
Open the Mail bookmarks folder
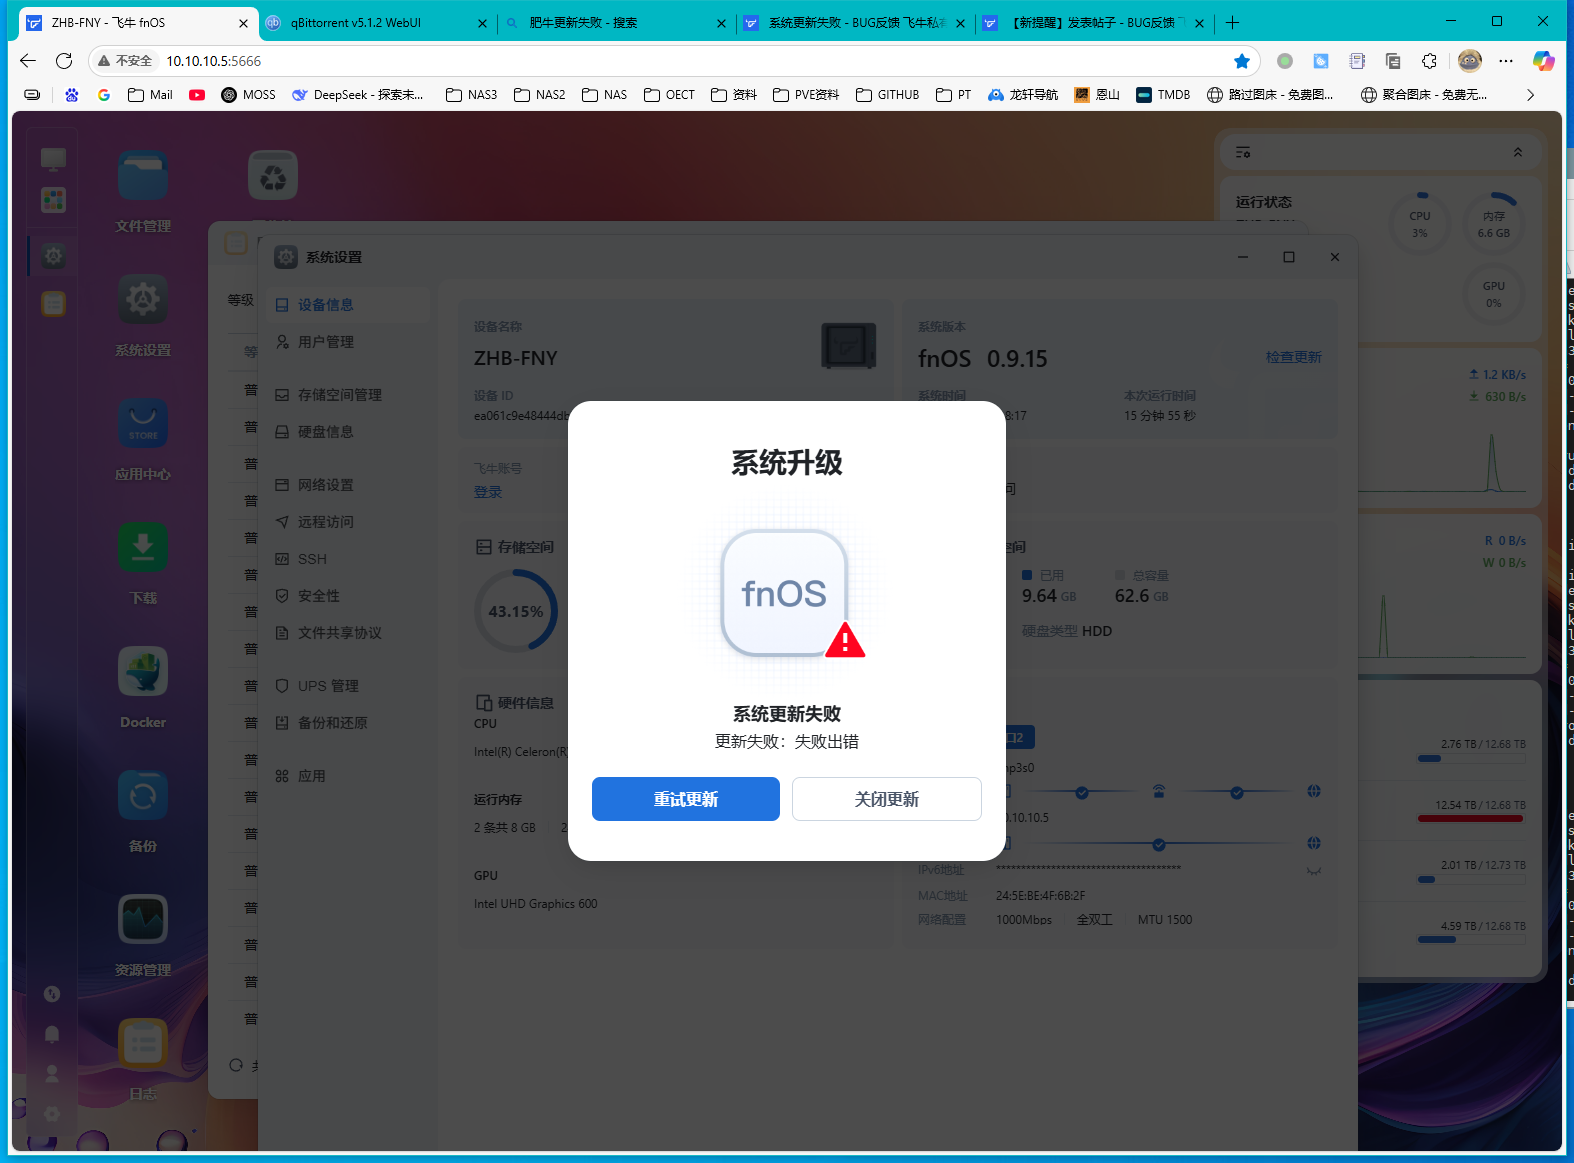(150, 95)
